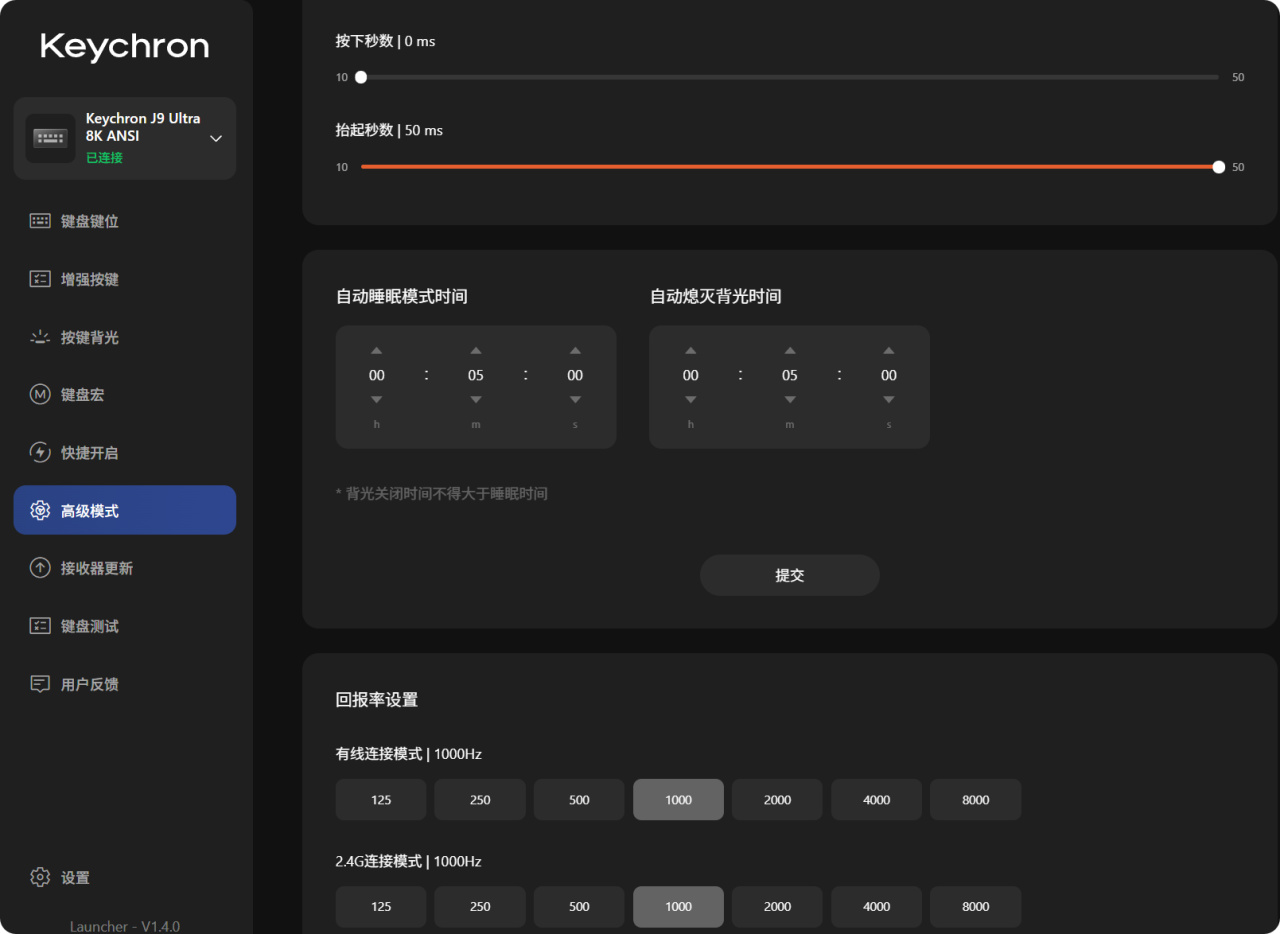Switch to 快捷开启 page
Screen dimensions: 1280x934
pos(125,453)
